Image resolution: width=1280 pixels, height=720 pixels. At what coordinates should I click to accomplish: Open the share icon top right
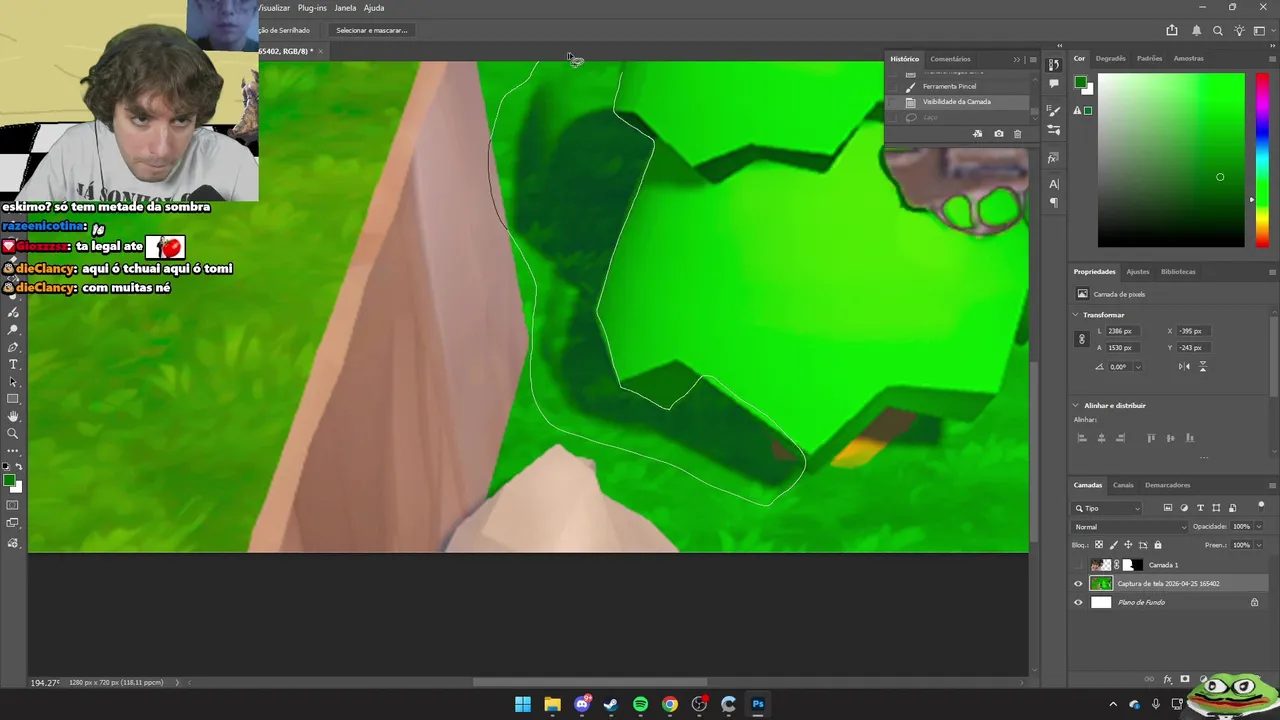point(1172,31)
